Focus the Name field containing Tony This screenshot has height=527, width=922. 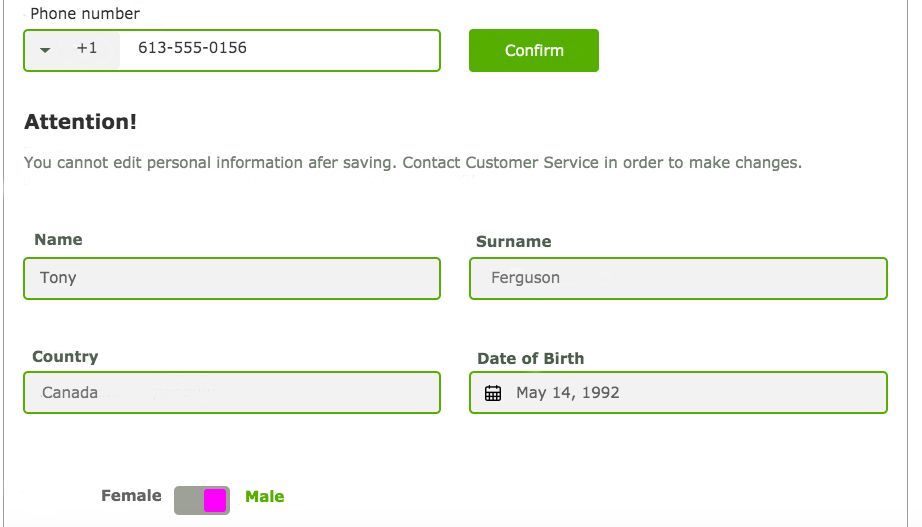point(232,278)
